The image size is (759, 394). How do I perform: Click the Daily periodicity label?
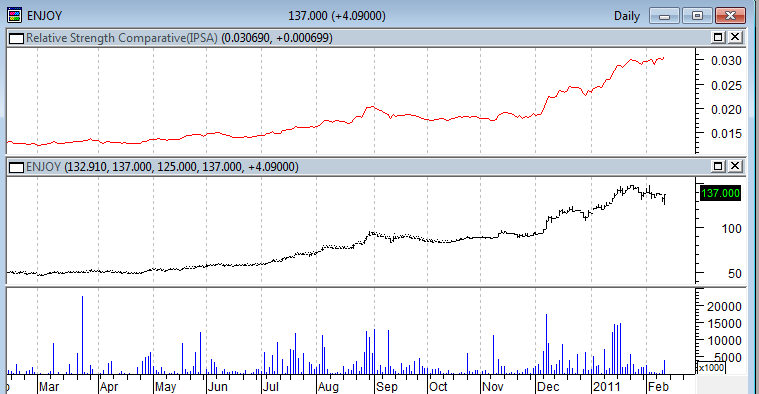(x=626, y=16)
